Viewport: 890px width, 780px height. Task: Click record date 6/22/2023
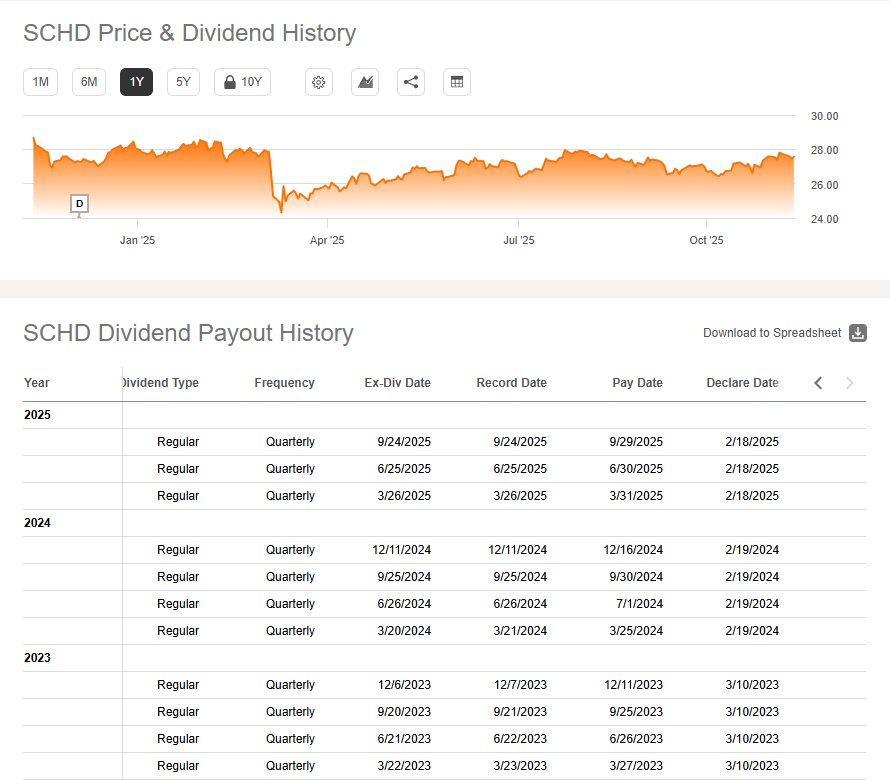tap(520, 739)
